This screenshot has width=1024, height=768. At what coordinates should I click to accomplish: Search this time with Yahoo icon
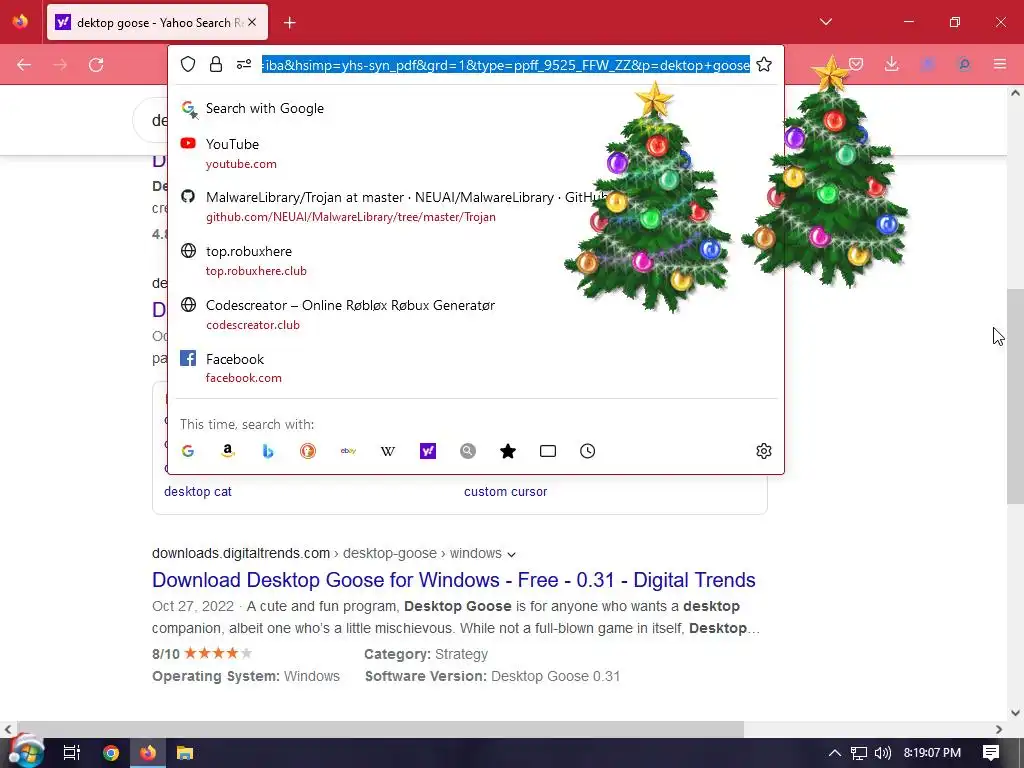click(428, 451)
